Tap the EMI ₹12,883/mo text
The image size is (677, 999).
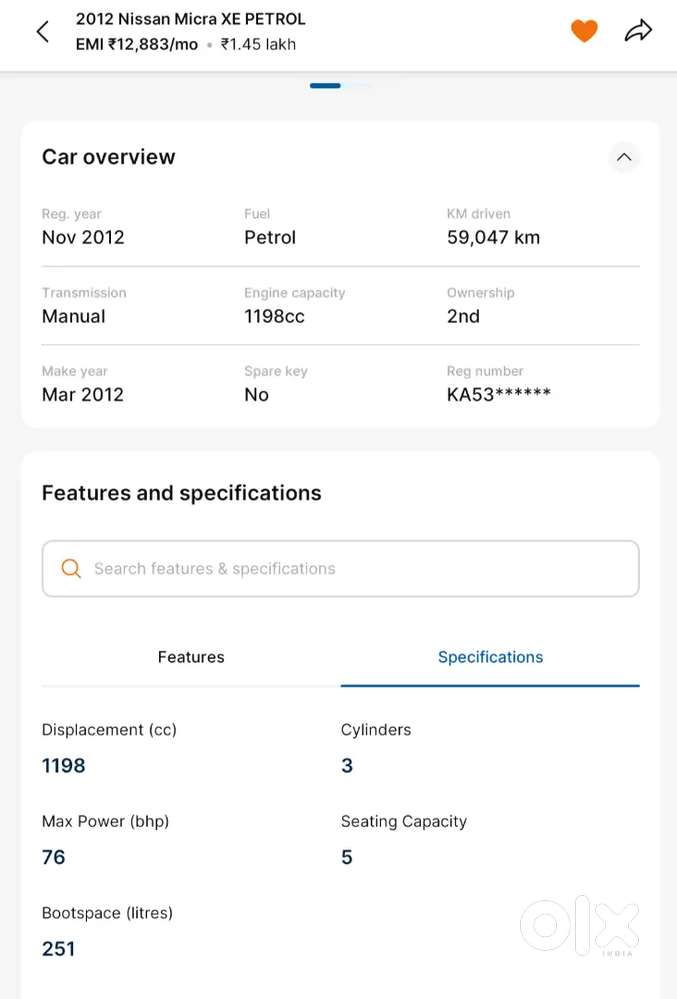click(x=136, y=45)
